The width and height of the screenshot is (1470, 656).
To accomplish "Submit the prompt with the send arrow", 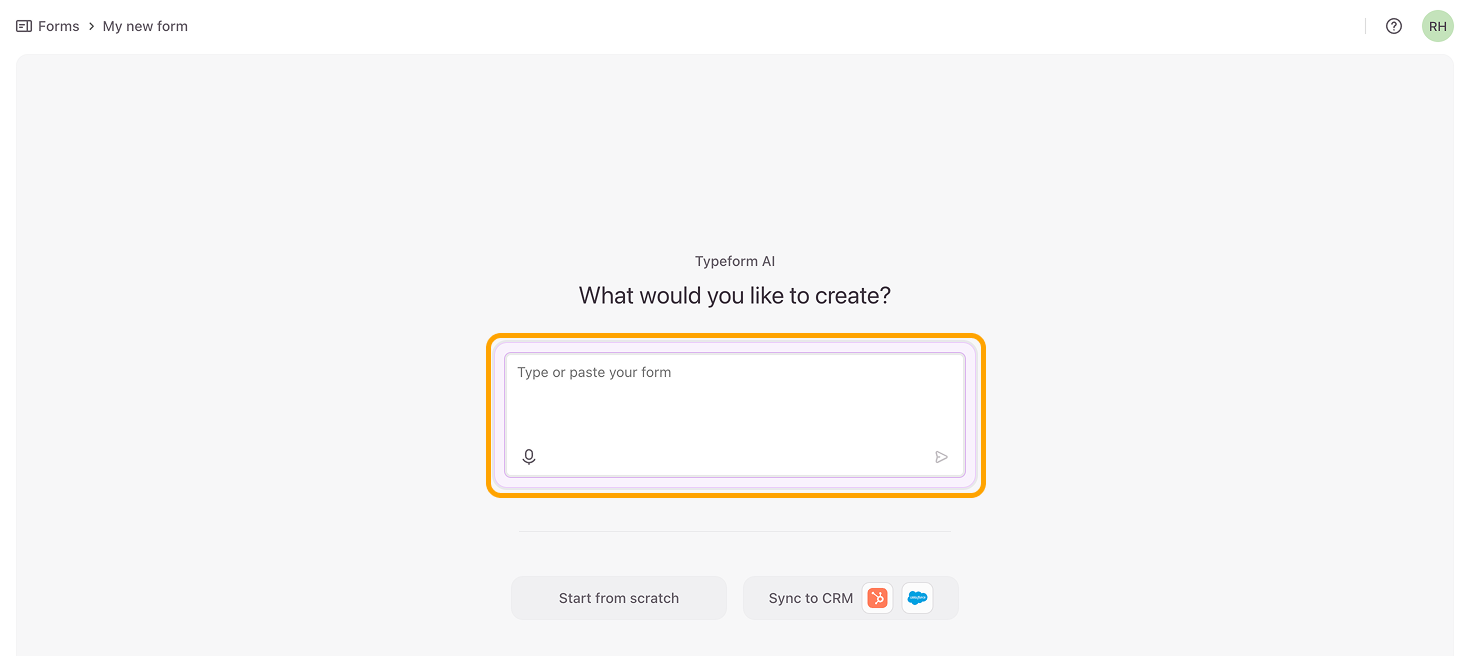I will pyautogui.click(x=941, y=457).
